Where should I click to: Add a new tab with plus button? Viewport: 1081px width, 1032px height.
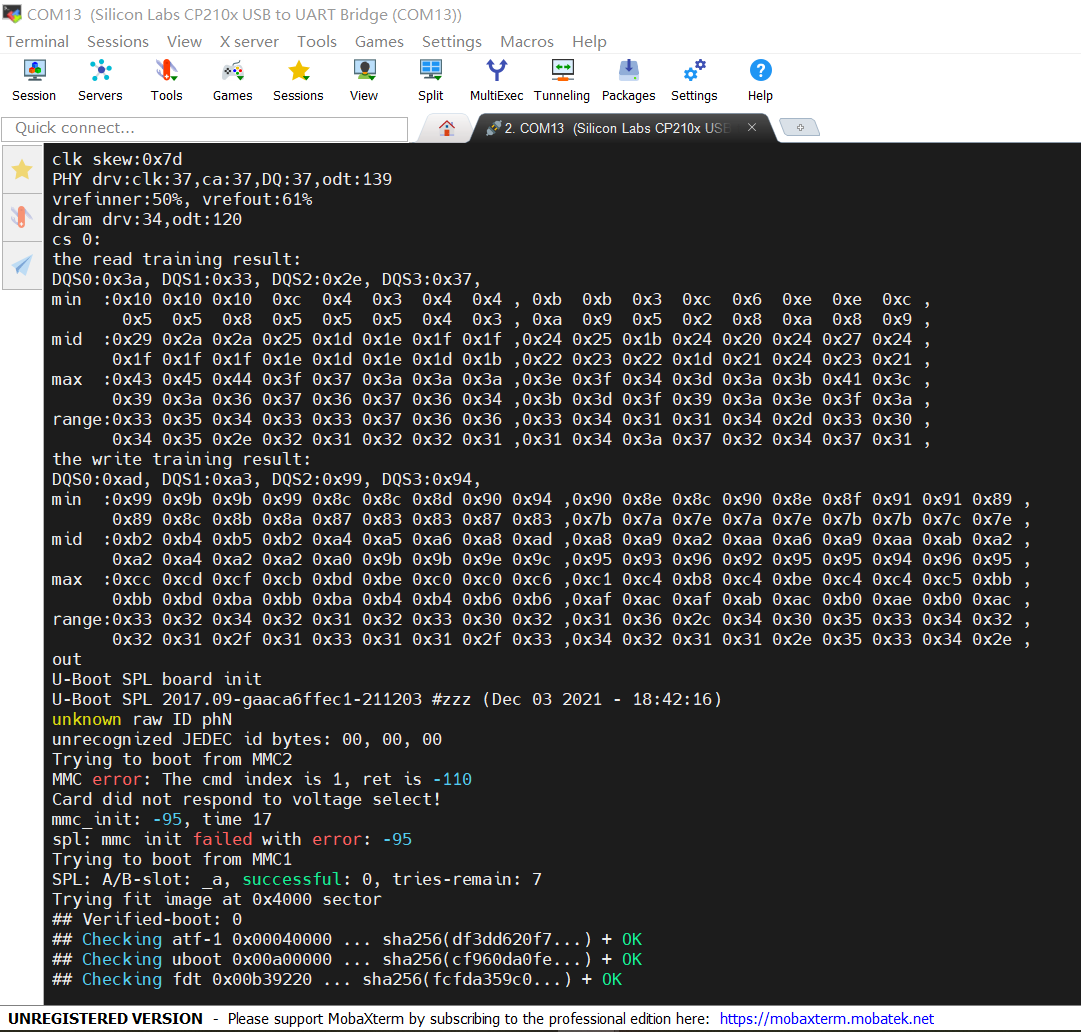(x=800, y=128)
